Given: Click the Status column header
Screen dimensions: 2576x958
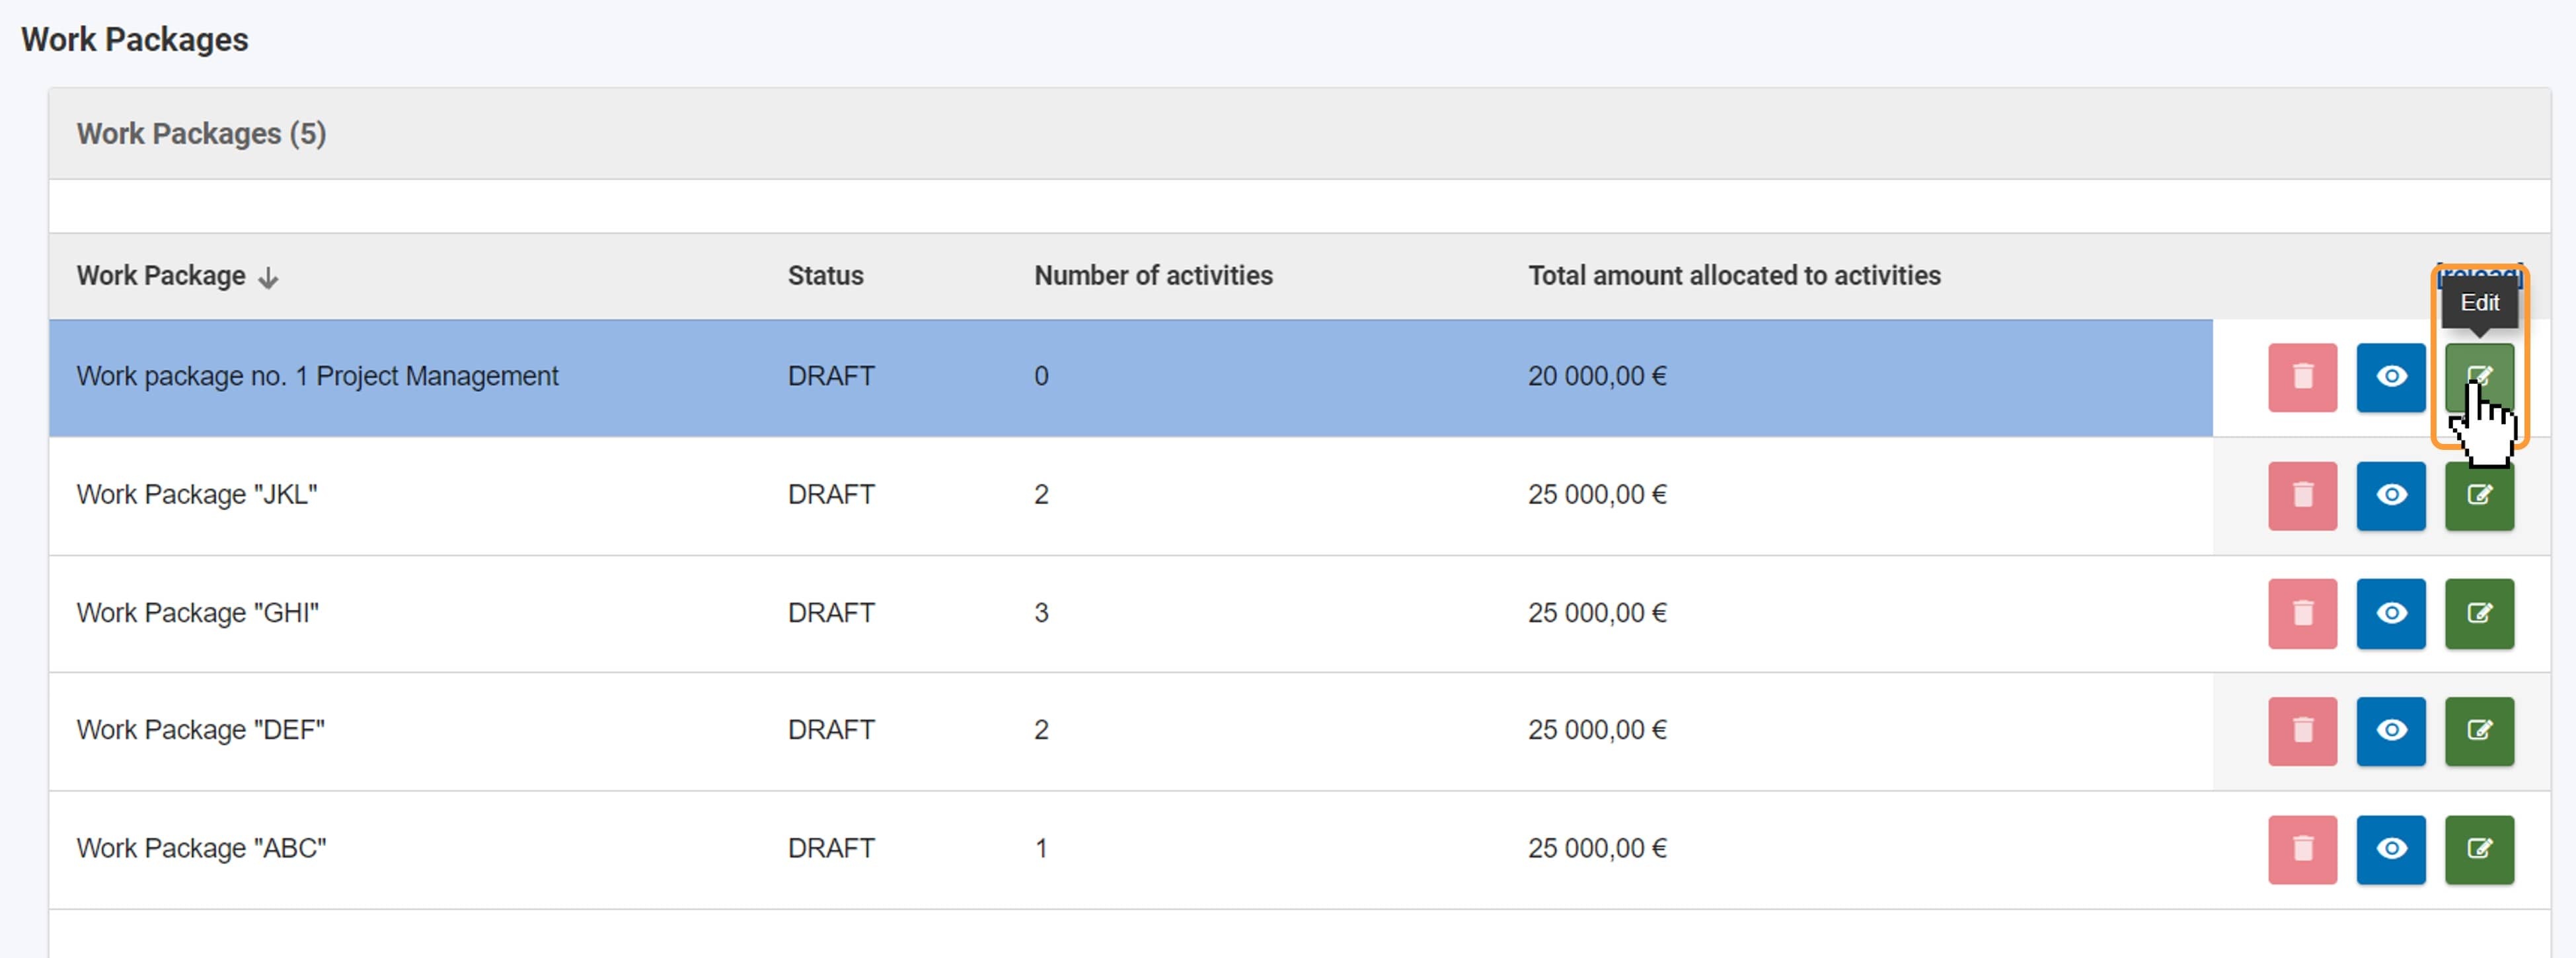Looking at the screenshot, I should click(825, 276).
